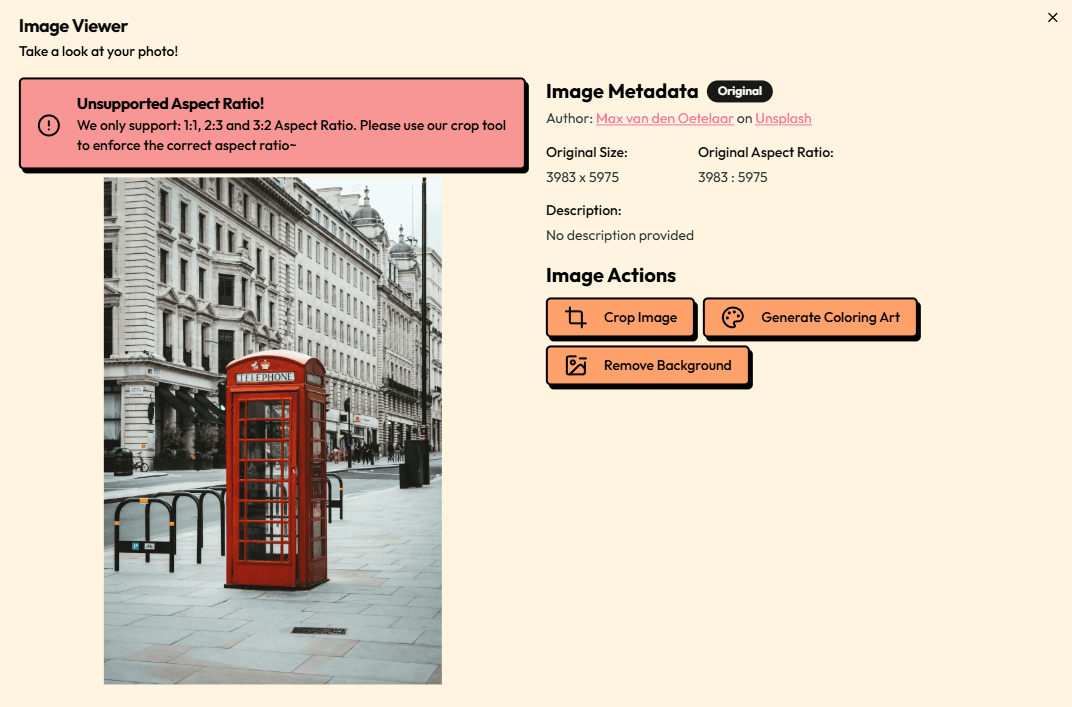Click the Unsupported Aspect Ratio heading

(170, 104)
